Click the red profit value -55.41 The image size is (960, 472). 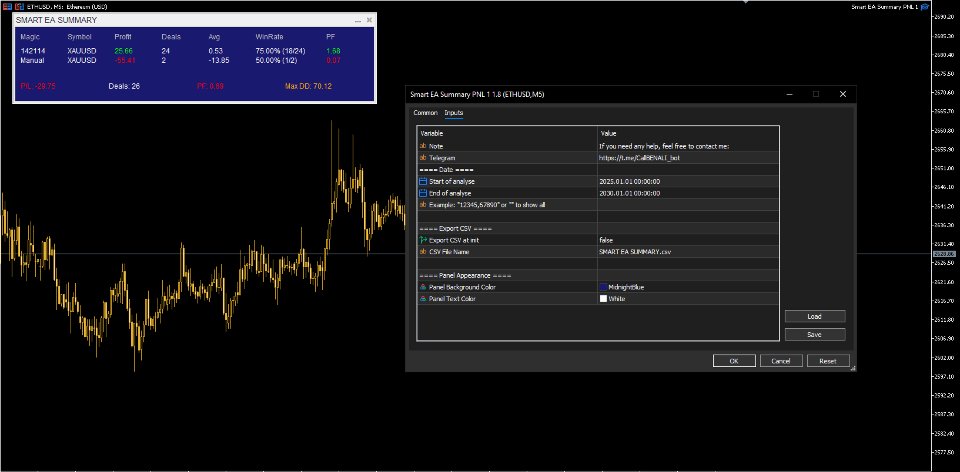(125, 61)
